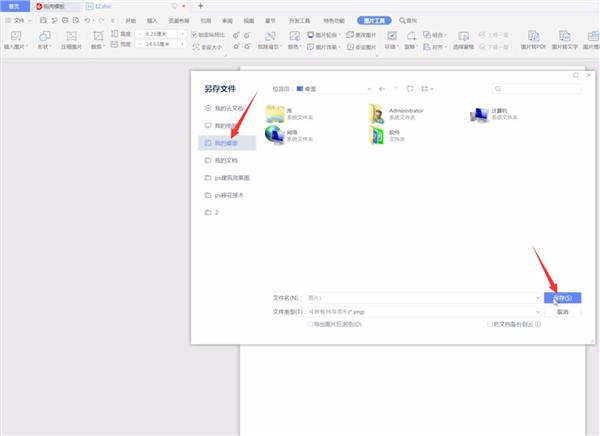Click the new folder icon in dialog
600x436 pixels.
pos(410,89)
